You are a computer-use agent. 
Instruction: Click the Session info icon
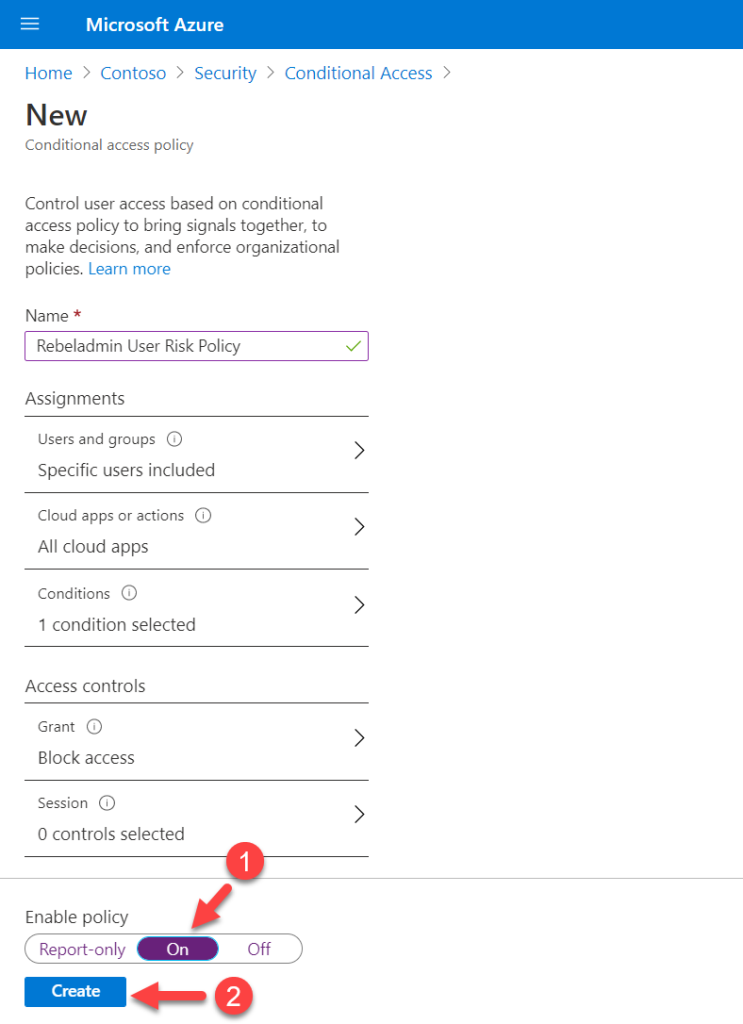click(105, 802)
